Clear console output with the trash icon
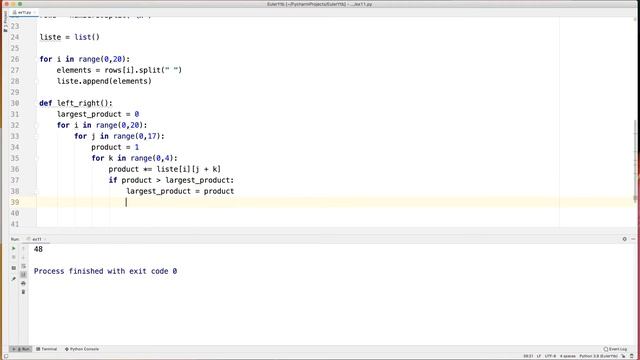This screenshot has width=640, height=360. tap(23, 292)
